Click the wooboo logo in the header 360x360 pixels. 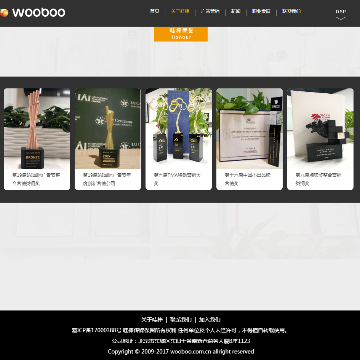point(33,13)
